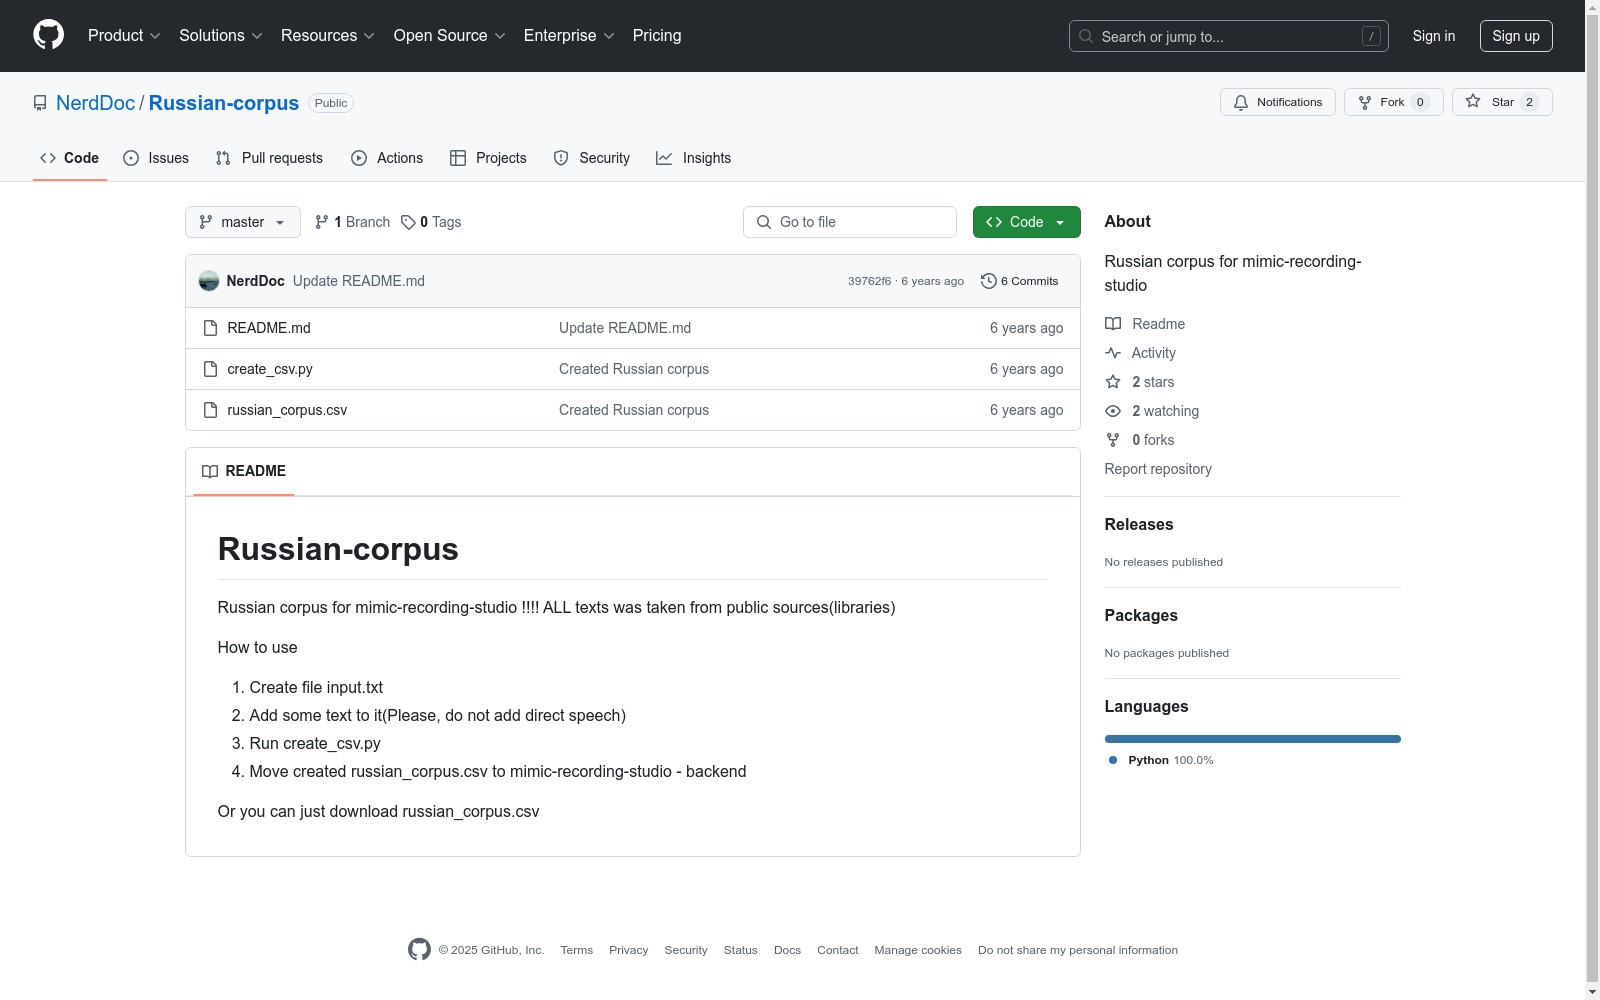Switch to the Pull requests tab
Image resolution: width=1600 pixels, height=1000 pixels.
269,158
